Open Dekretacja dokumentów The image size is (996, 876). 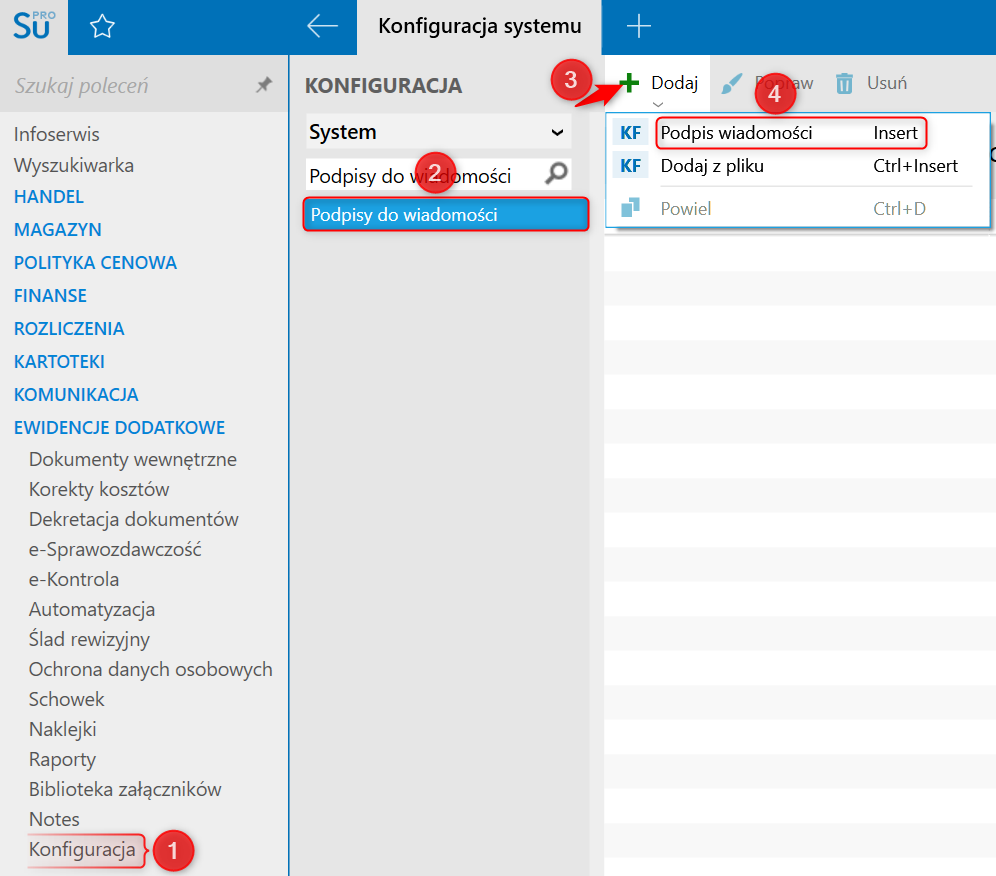pyautogui.click(x=133, y=519)
